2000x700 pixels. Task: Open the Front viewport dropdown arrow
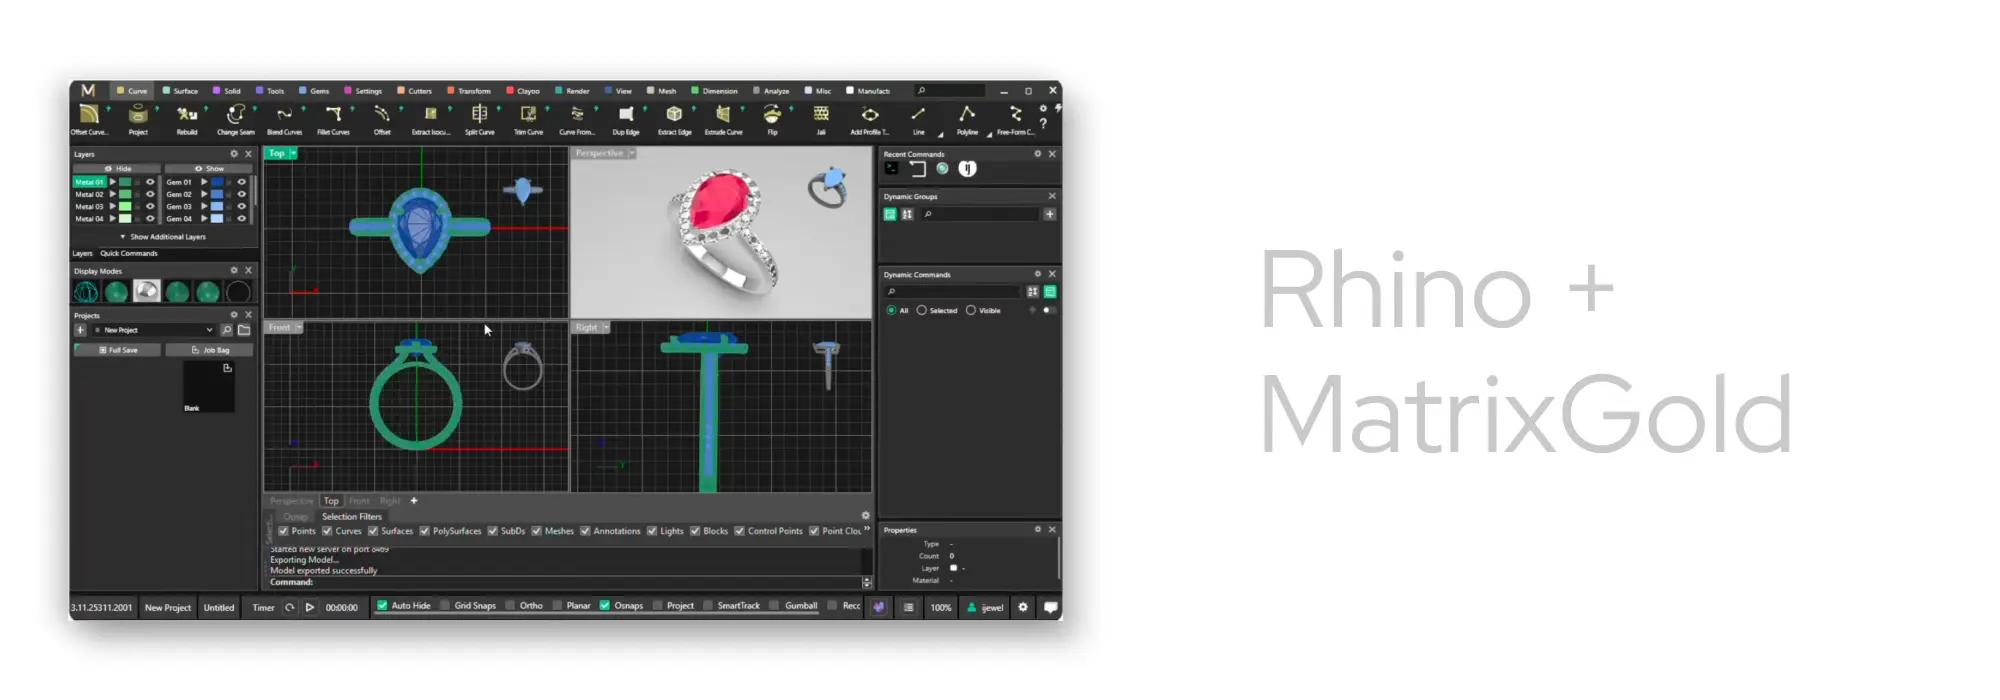[x=298, y=327]
